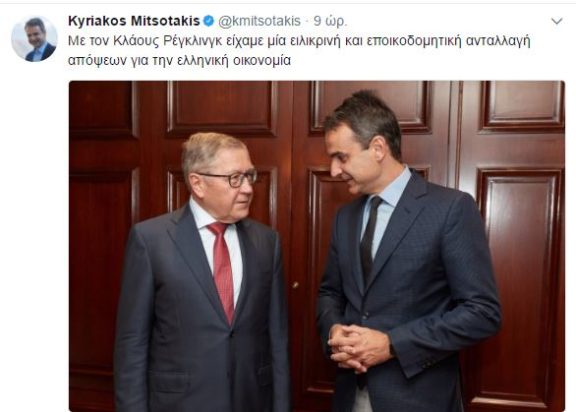
Task: Open the tweet options chevron menu
Action: [557, 21]
